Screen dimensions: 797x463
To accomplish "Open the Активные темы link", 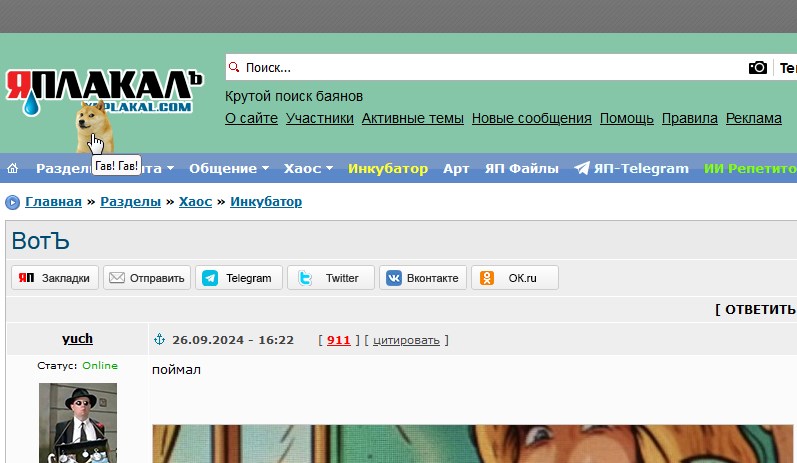I will (x=413, y=118).
